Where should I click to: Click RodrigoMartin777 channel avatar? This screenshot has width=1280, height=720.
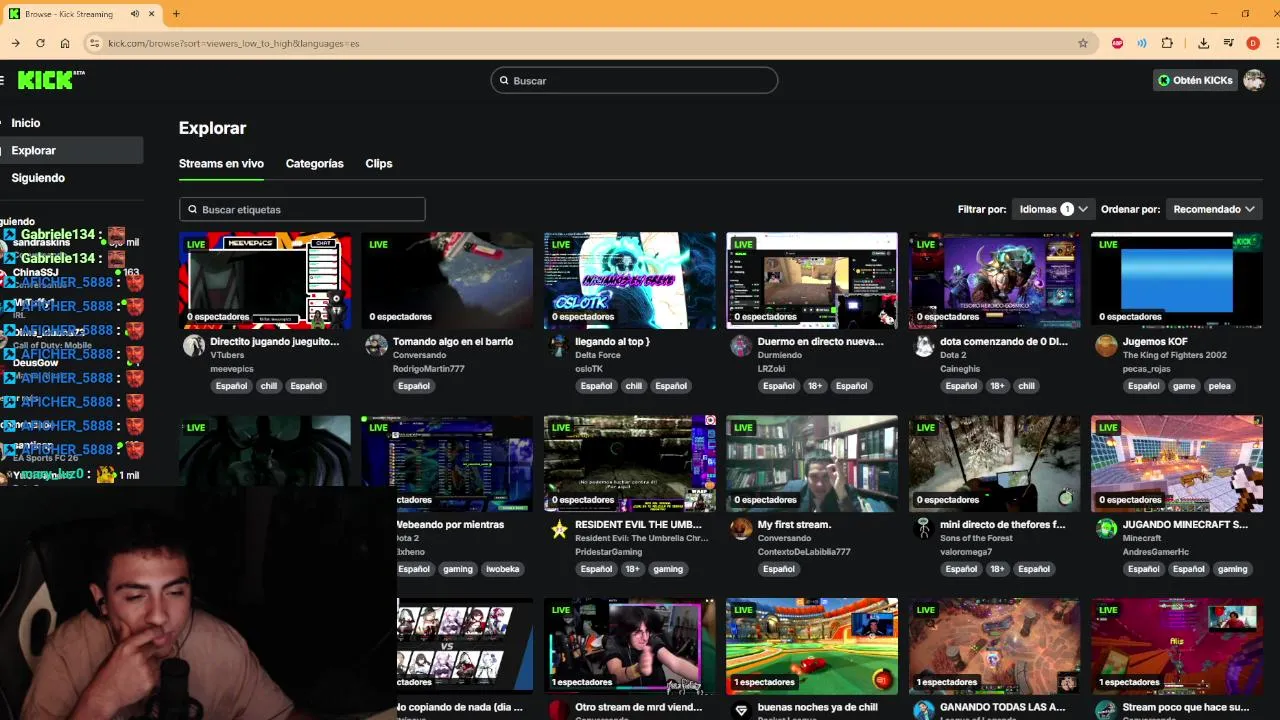(376, 346)
